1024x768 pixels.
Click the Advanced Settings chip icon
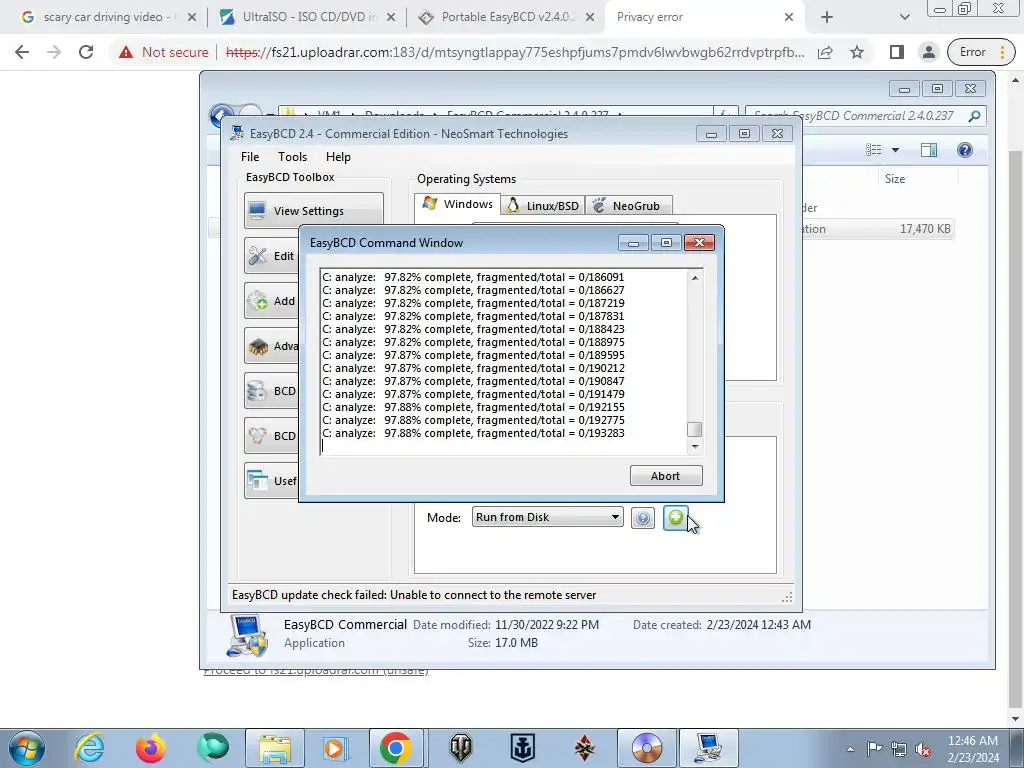coord(258,346)
